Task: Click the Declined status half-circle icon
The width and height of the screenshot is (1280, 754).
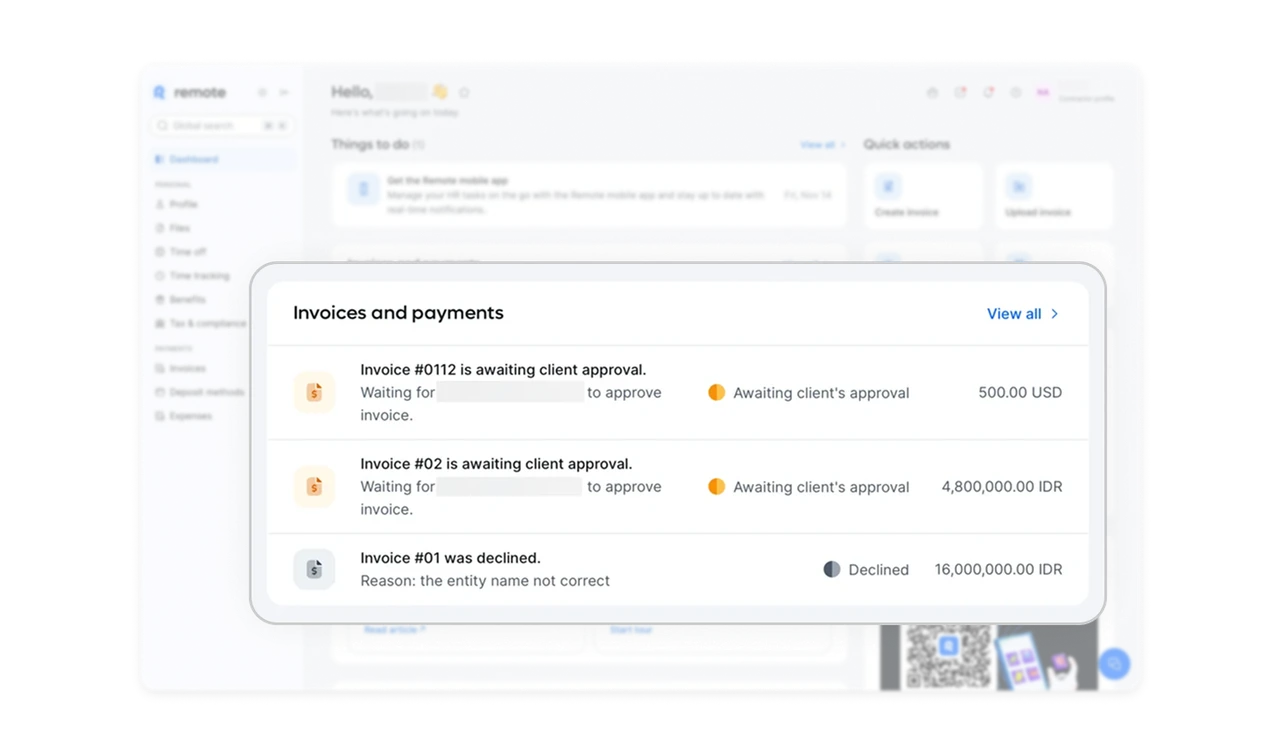Action: click(x=832, y=569)
